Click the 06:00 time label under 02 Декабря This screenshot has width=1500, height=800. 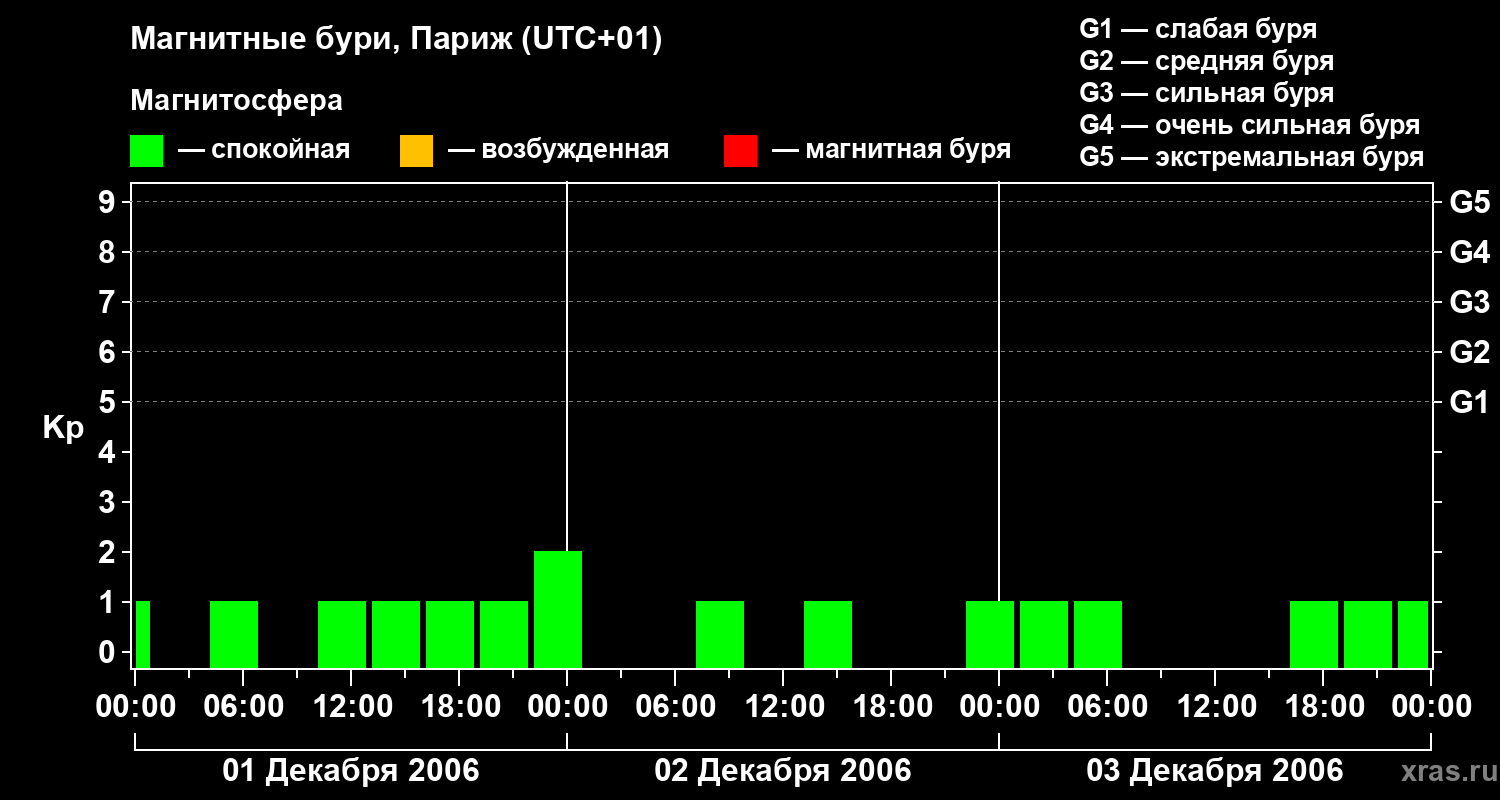pos(675,707)
